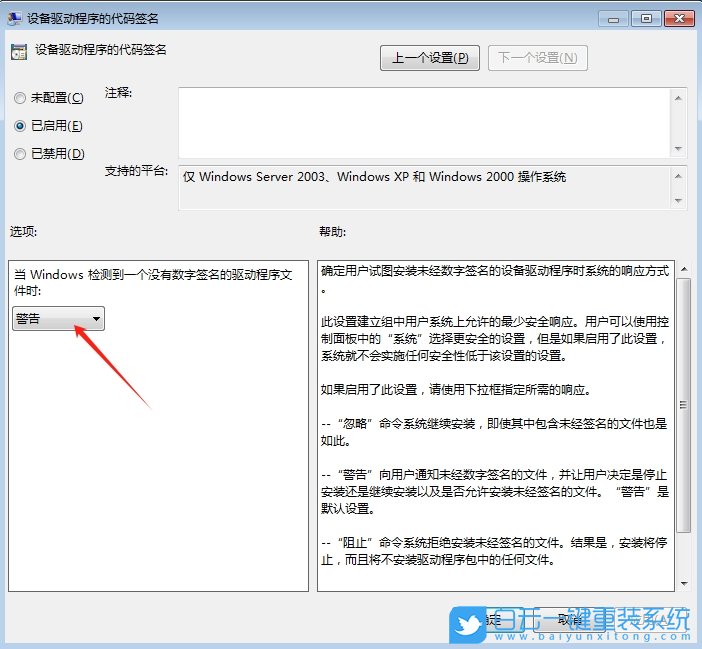Click the help panel scroll up arrow
Viewport: 702px width, 649px height.
coord(684,269)
